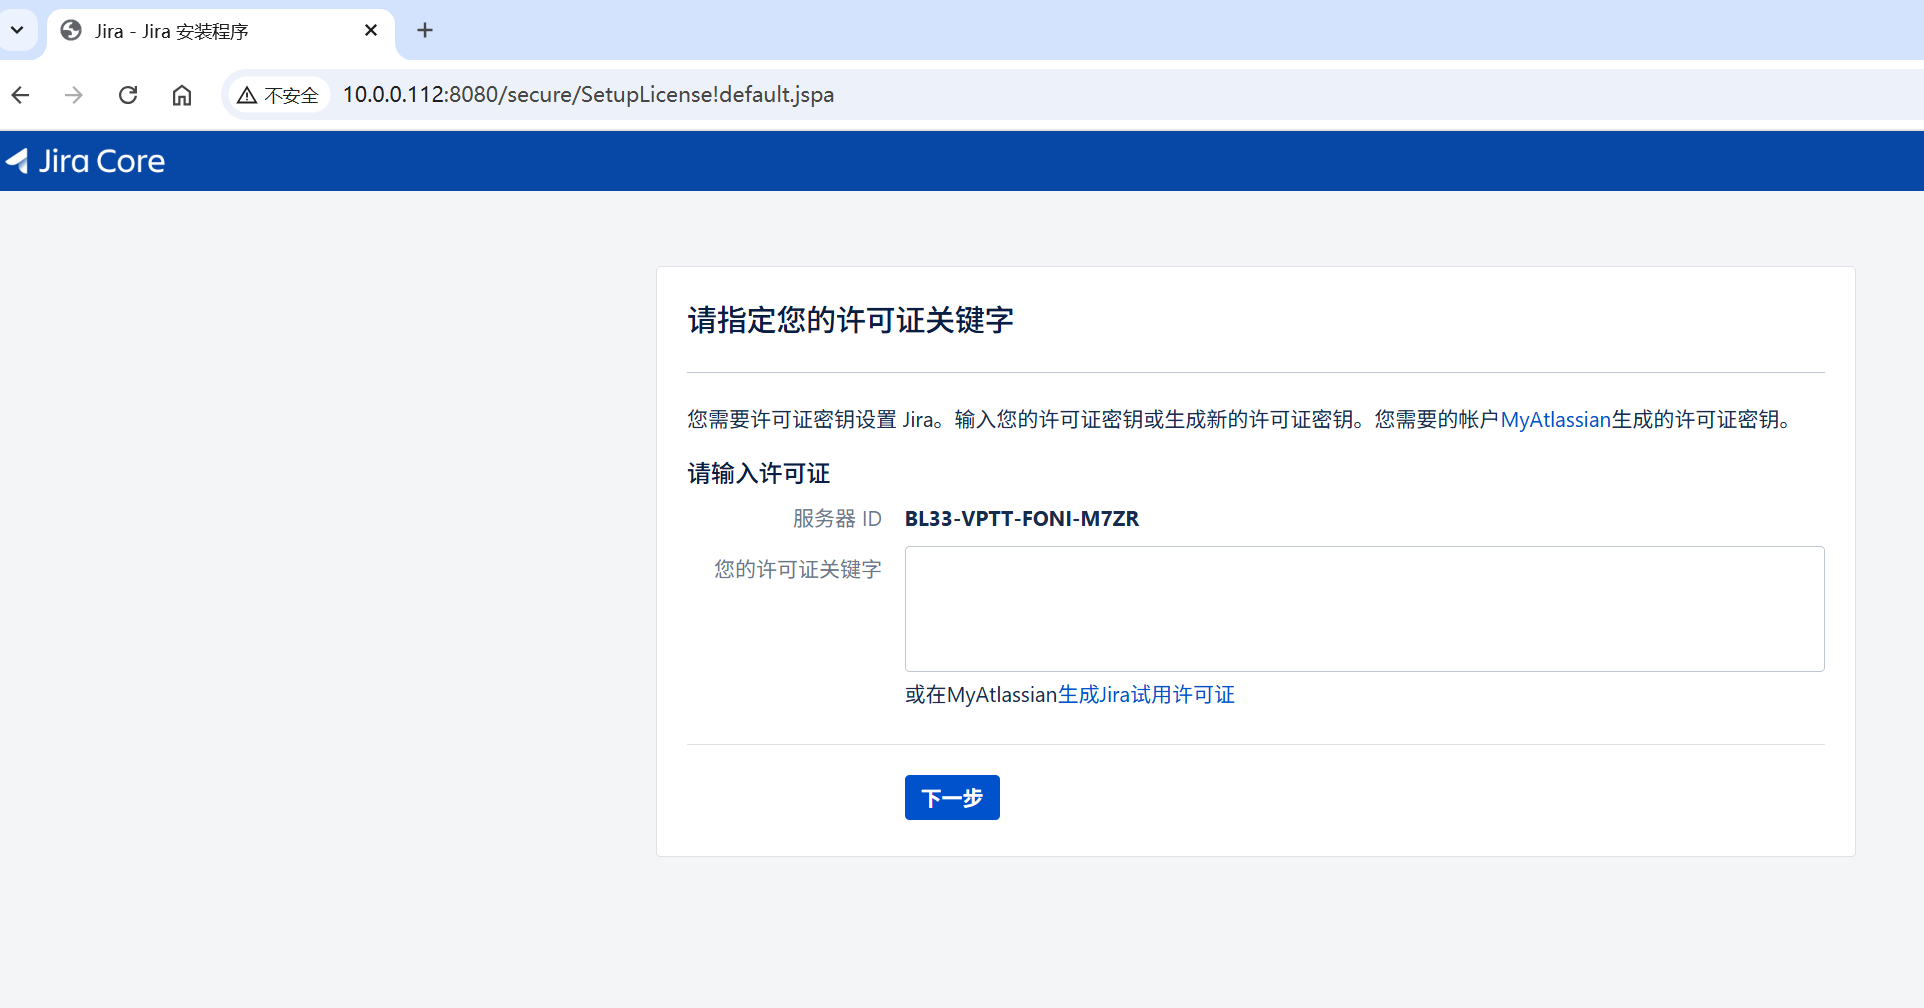Click the browser back arrow
This screenshot has width=1924, height=1008.
[x=21, y=95]
